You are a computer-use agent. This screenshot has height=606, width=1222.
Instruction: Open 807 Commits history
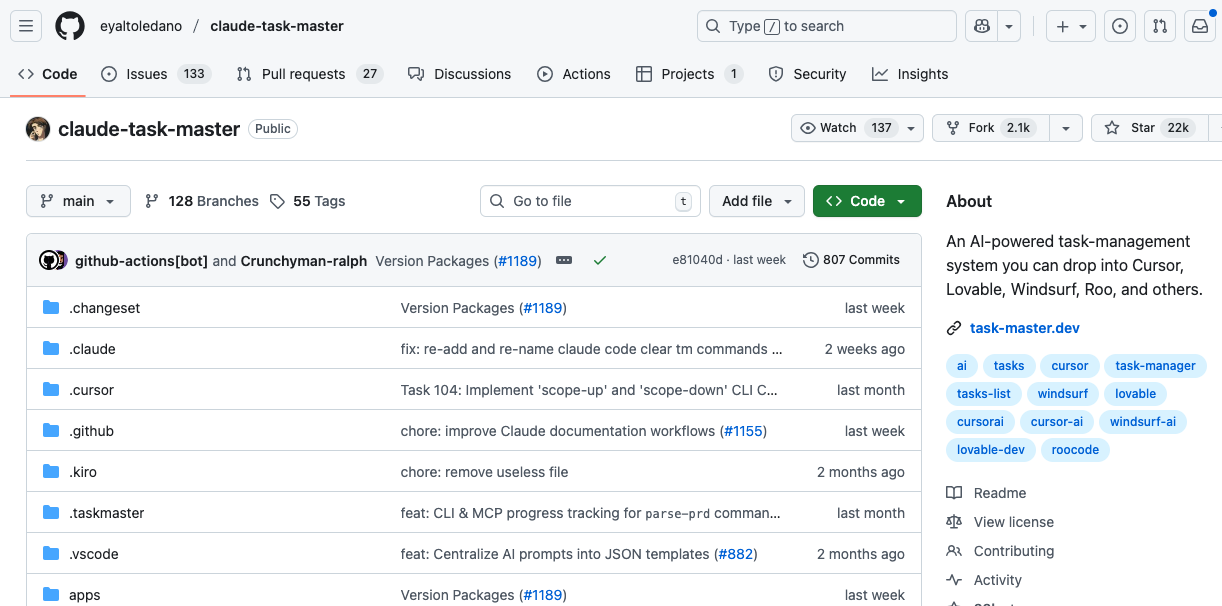[851, 260]
